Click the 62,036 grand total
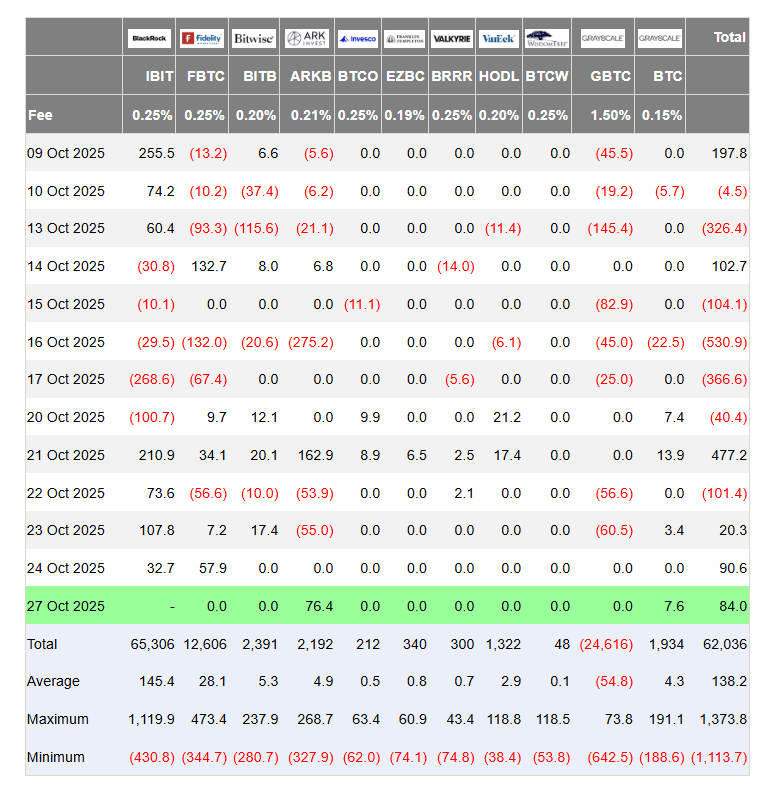Image resolution: width=781 pixels, height=801 pixels. pyautogui.click(x=725, y=644)
